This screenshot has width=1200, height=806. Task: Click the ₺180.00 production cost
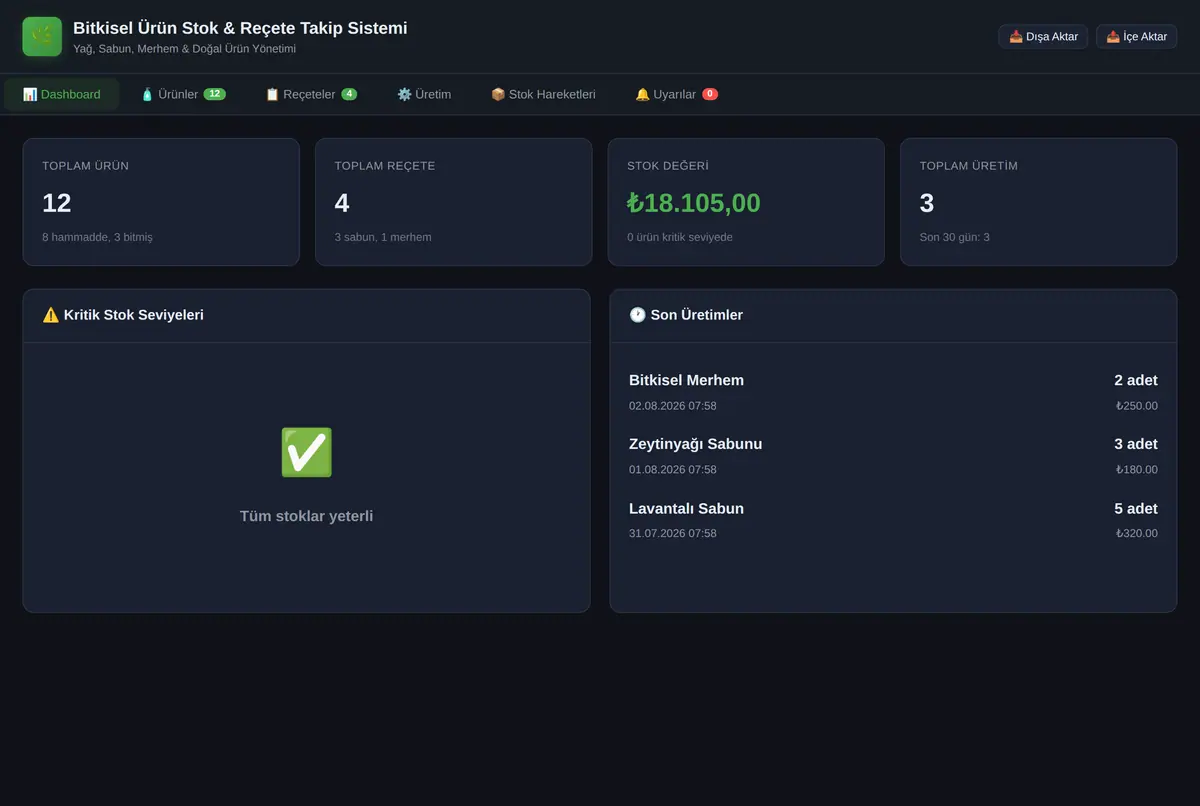pos(1137,469)
